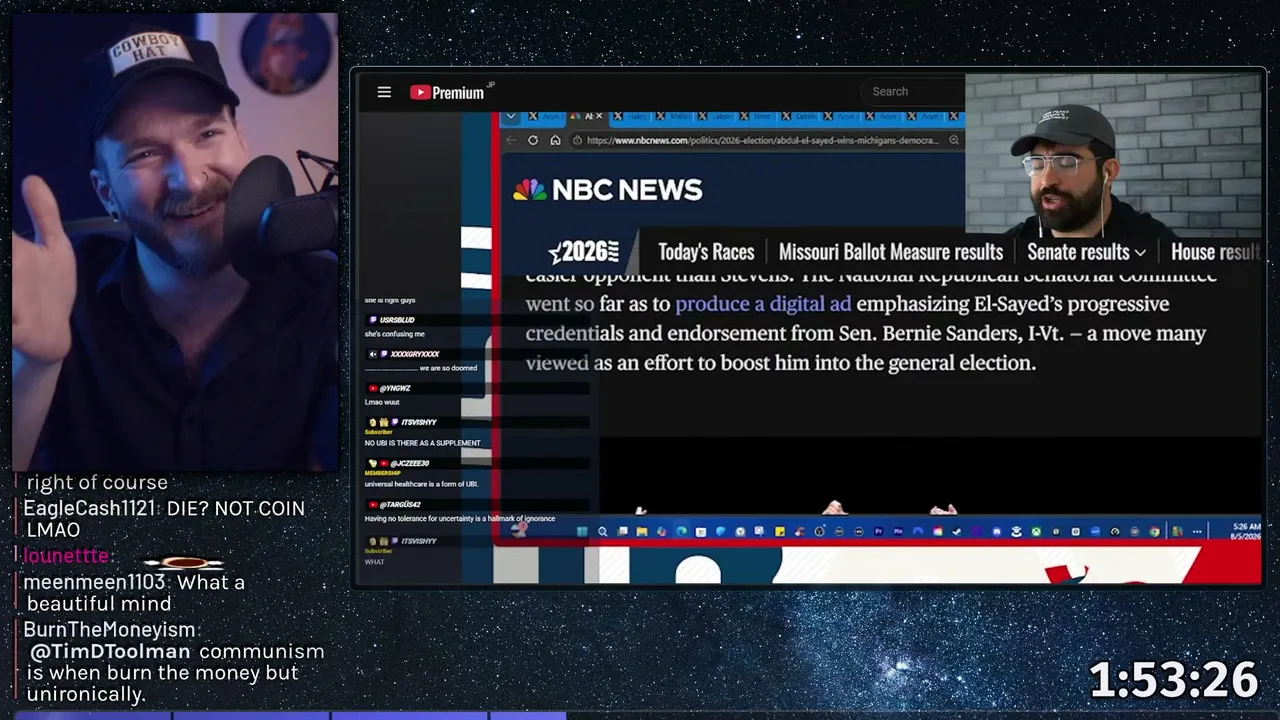The height and width of the screenshot is (720, 1280).
Task: Open the browser tab list dropdown
Action: point(511,117)
